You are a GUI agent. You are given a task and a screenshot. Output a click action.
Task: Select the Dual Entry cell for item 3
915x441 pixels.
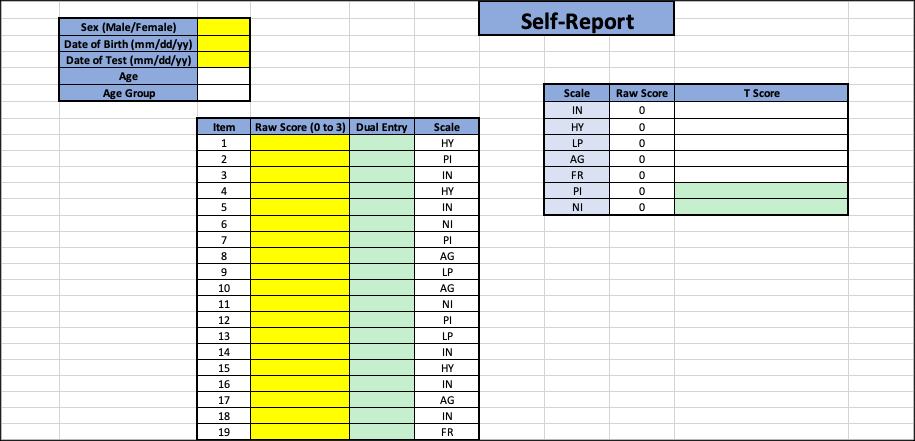[x=382, y=175]
